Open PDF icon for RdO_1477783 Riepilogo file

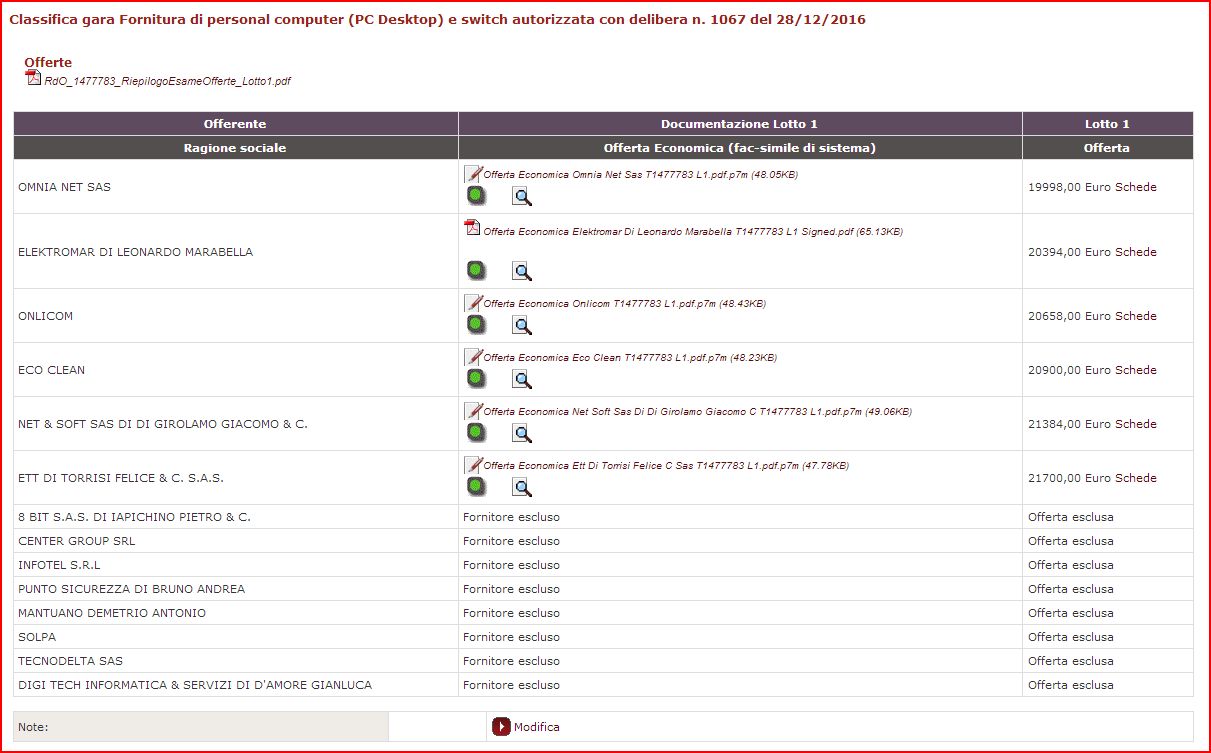[33, 79]
